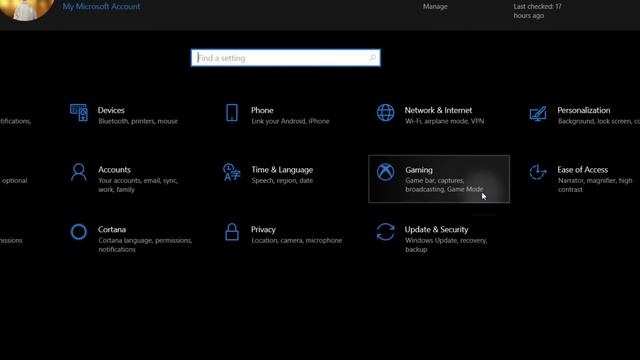Open the Devices settings icon
This screenshot has width=640, height=360.
coord(78,113)
